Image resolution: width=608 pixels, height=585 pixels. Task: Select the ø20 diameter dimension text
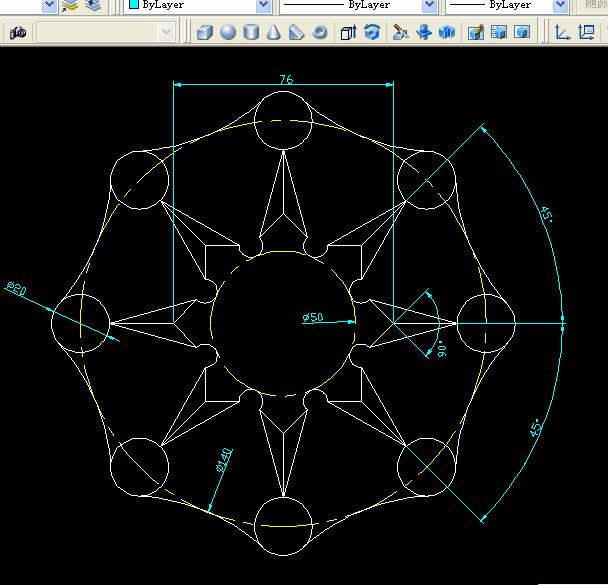(16, 289)
